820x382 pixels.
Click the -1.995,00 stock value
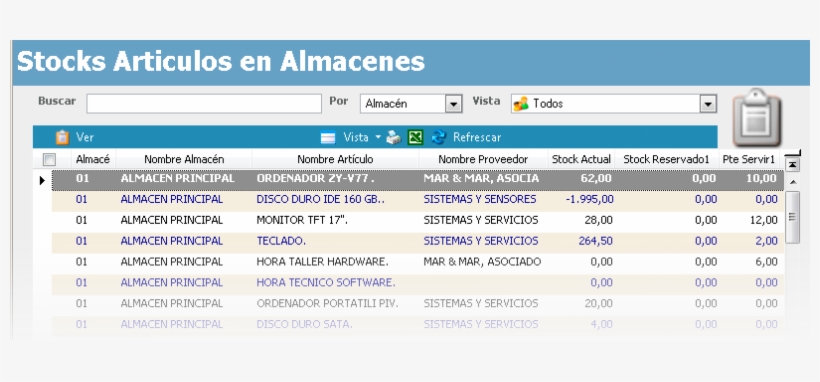coord(589,199)
